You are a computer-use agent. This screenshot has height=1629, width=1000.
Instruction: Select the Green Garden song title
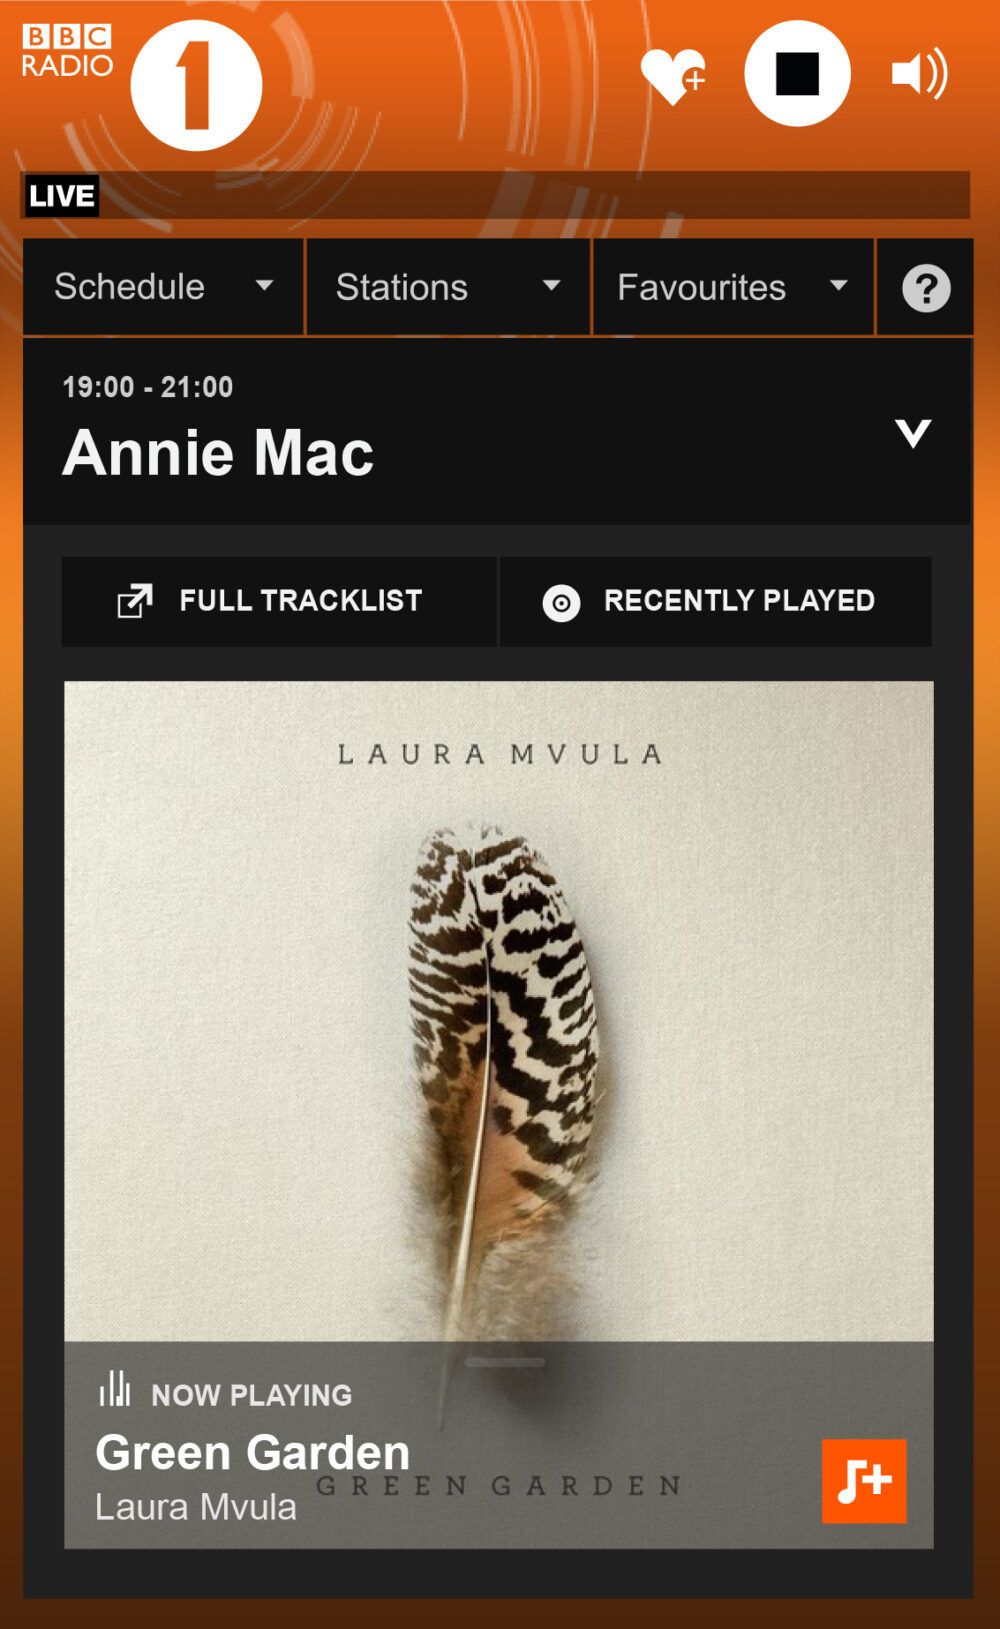coord(253,1452)
